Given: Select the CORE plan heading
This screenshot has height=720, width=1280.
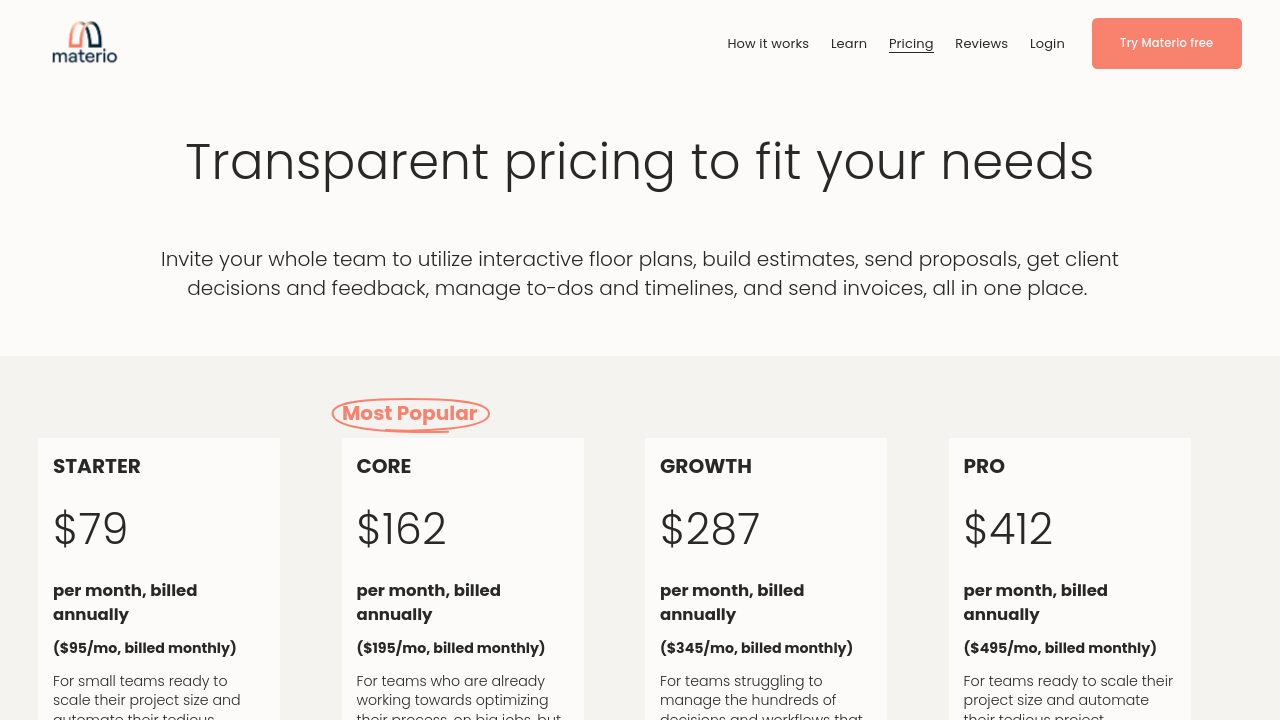Looking at the screenshot, I should click(x=384, y=466).
